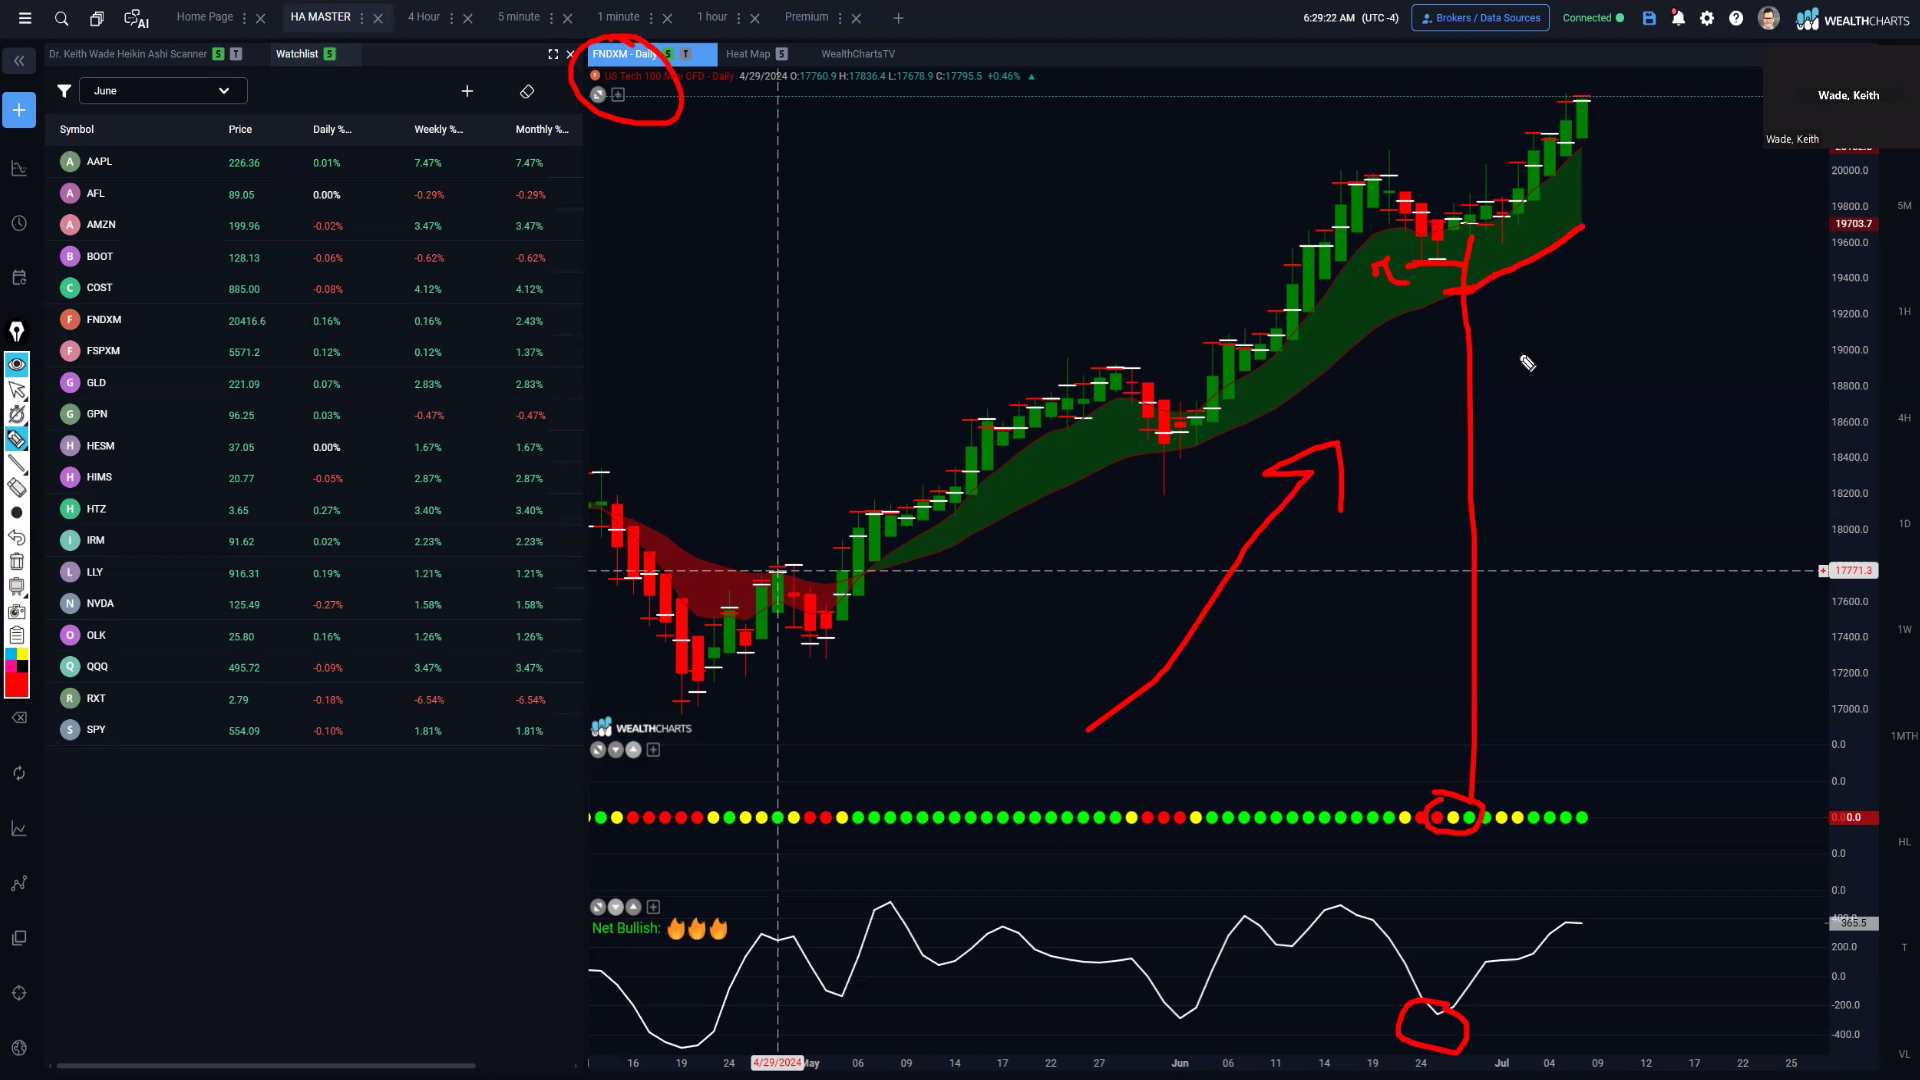Select the 1MTH timeframe on right strip
The height and width of the screenshot is (1080, 1920).
(1904, 736)
